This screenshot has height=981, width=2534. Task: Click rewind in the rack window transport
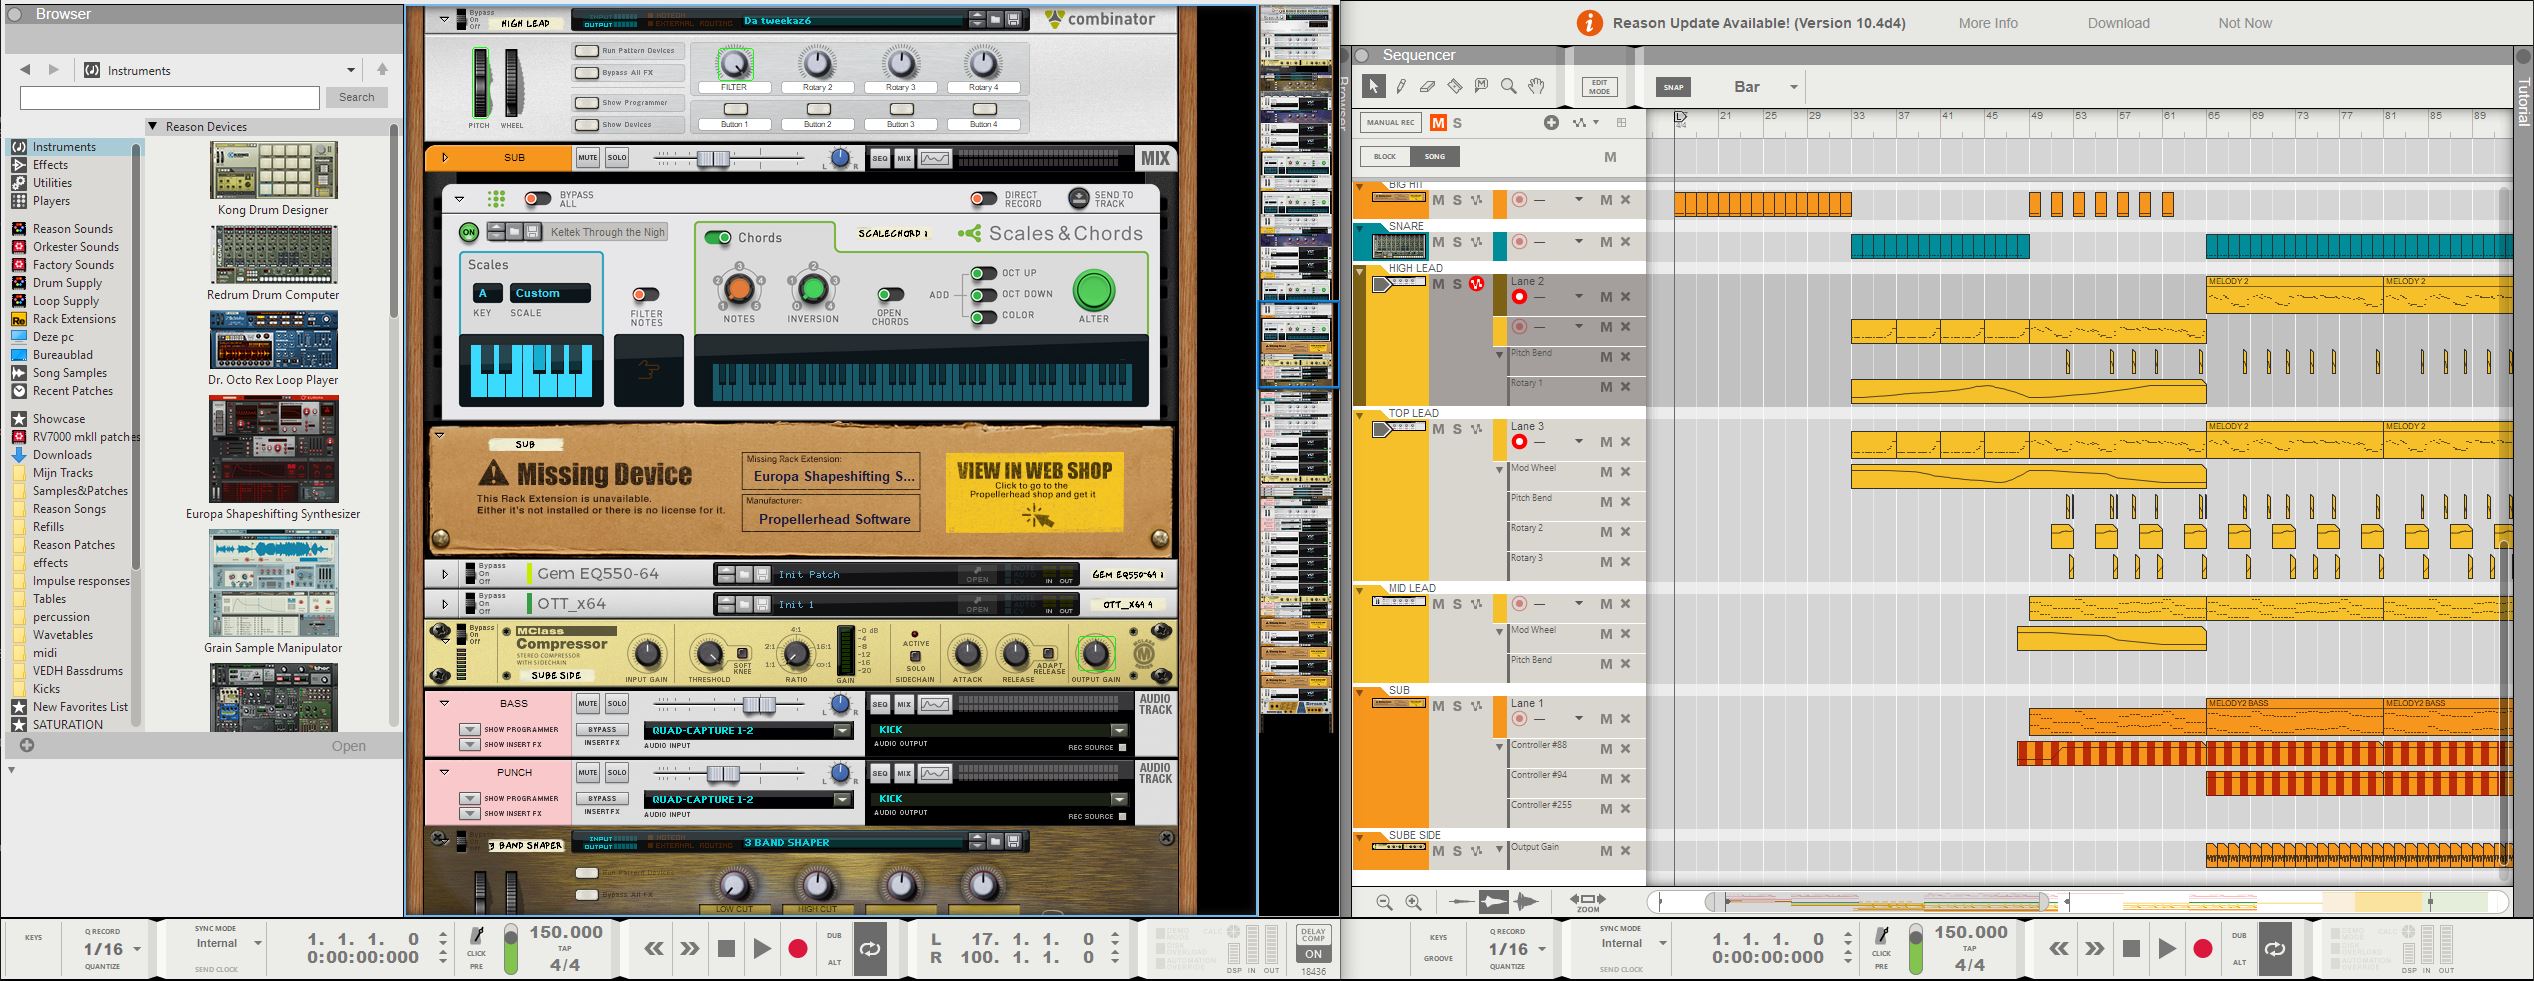click(x=654, y=948)
